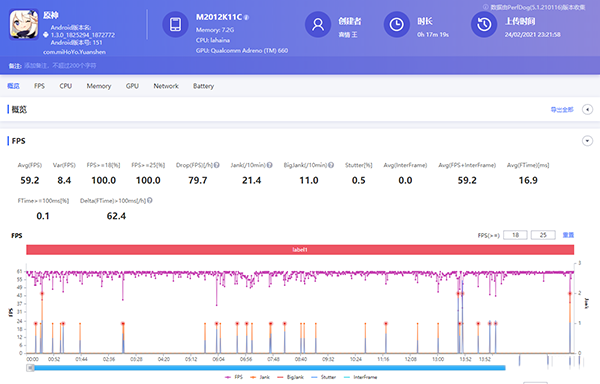Screen dimensions: 600x384
Task: Click the BigJank value 11.0
Action: [x=308, y=180]
